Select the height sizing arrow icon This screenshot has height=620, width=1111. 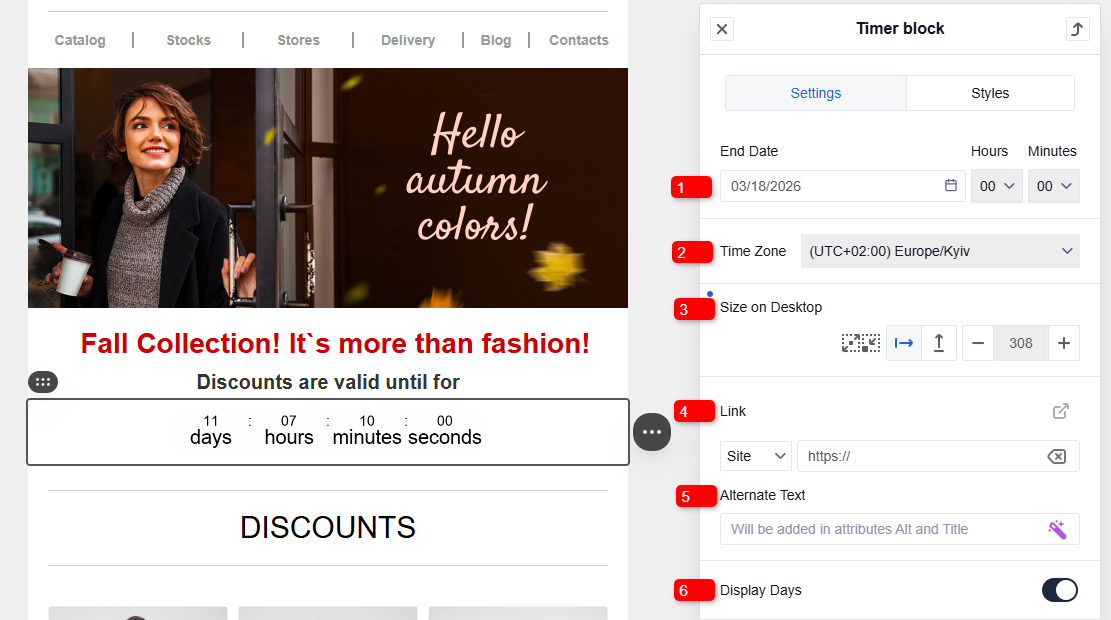(939, 343)
